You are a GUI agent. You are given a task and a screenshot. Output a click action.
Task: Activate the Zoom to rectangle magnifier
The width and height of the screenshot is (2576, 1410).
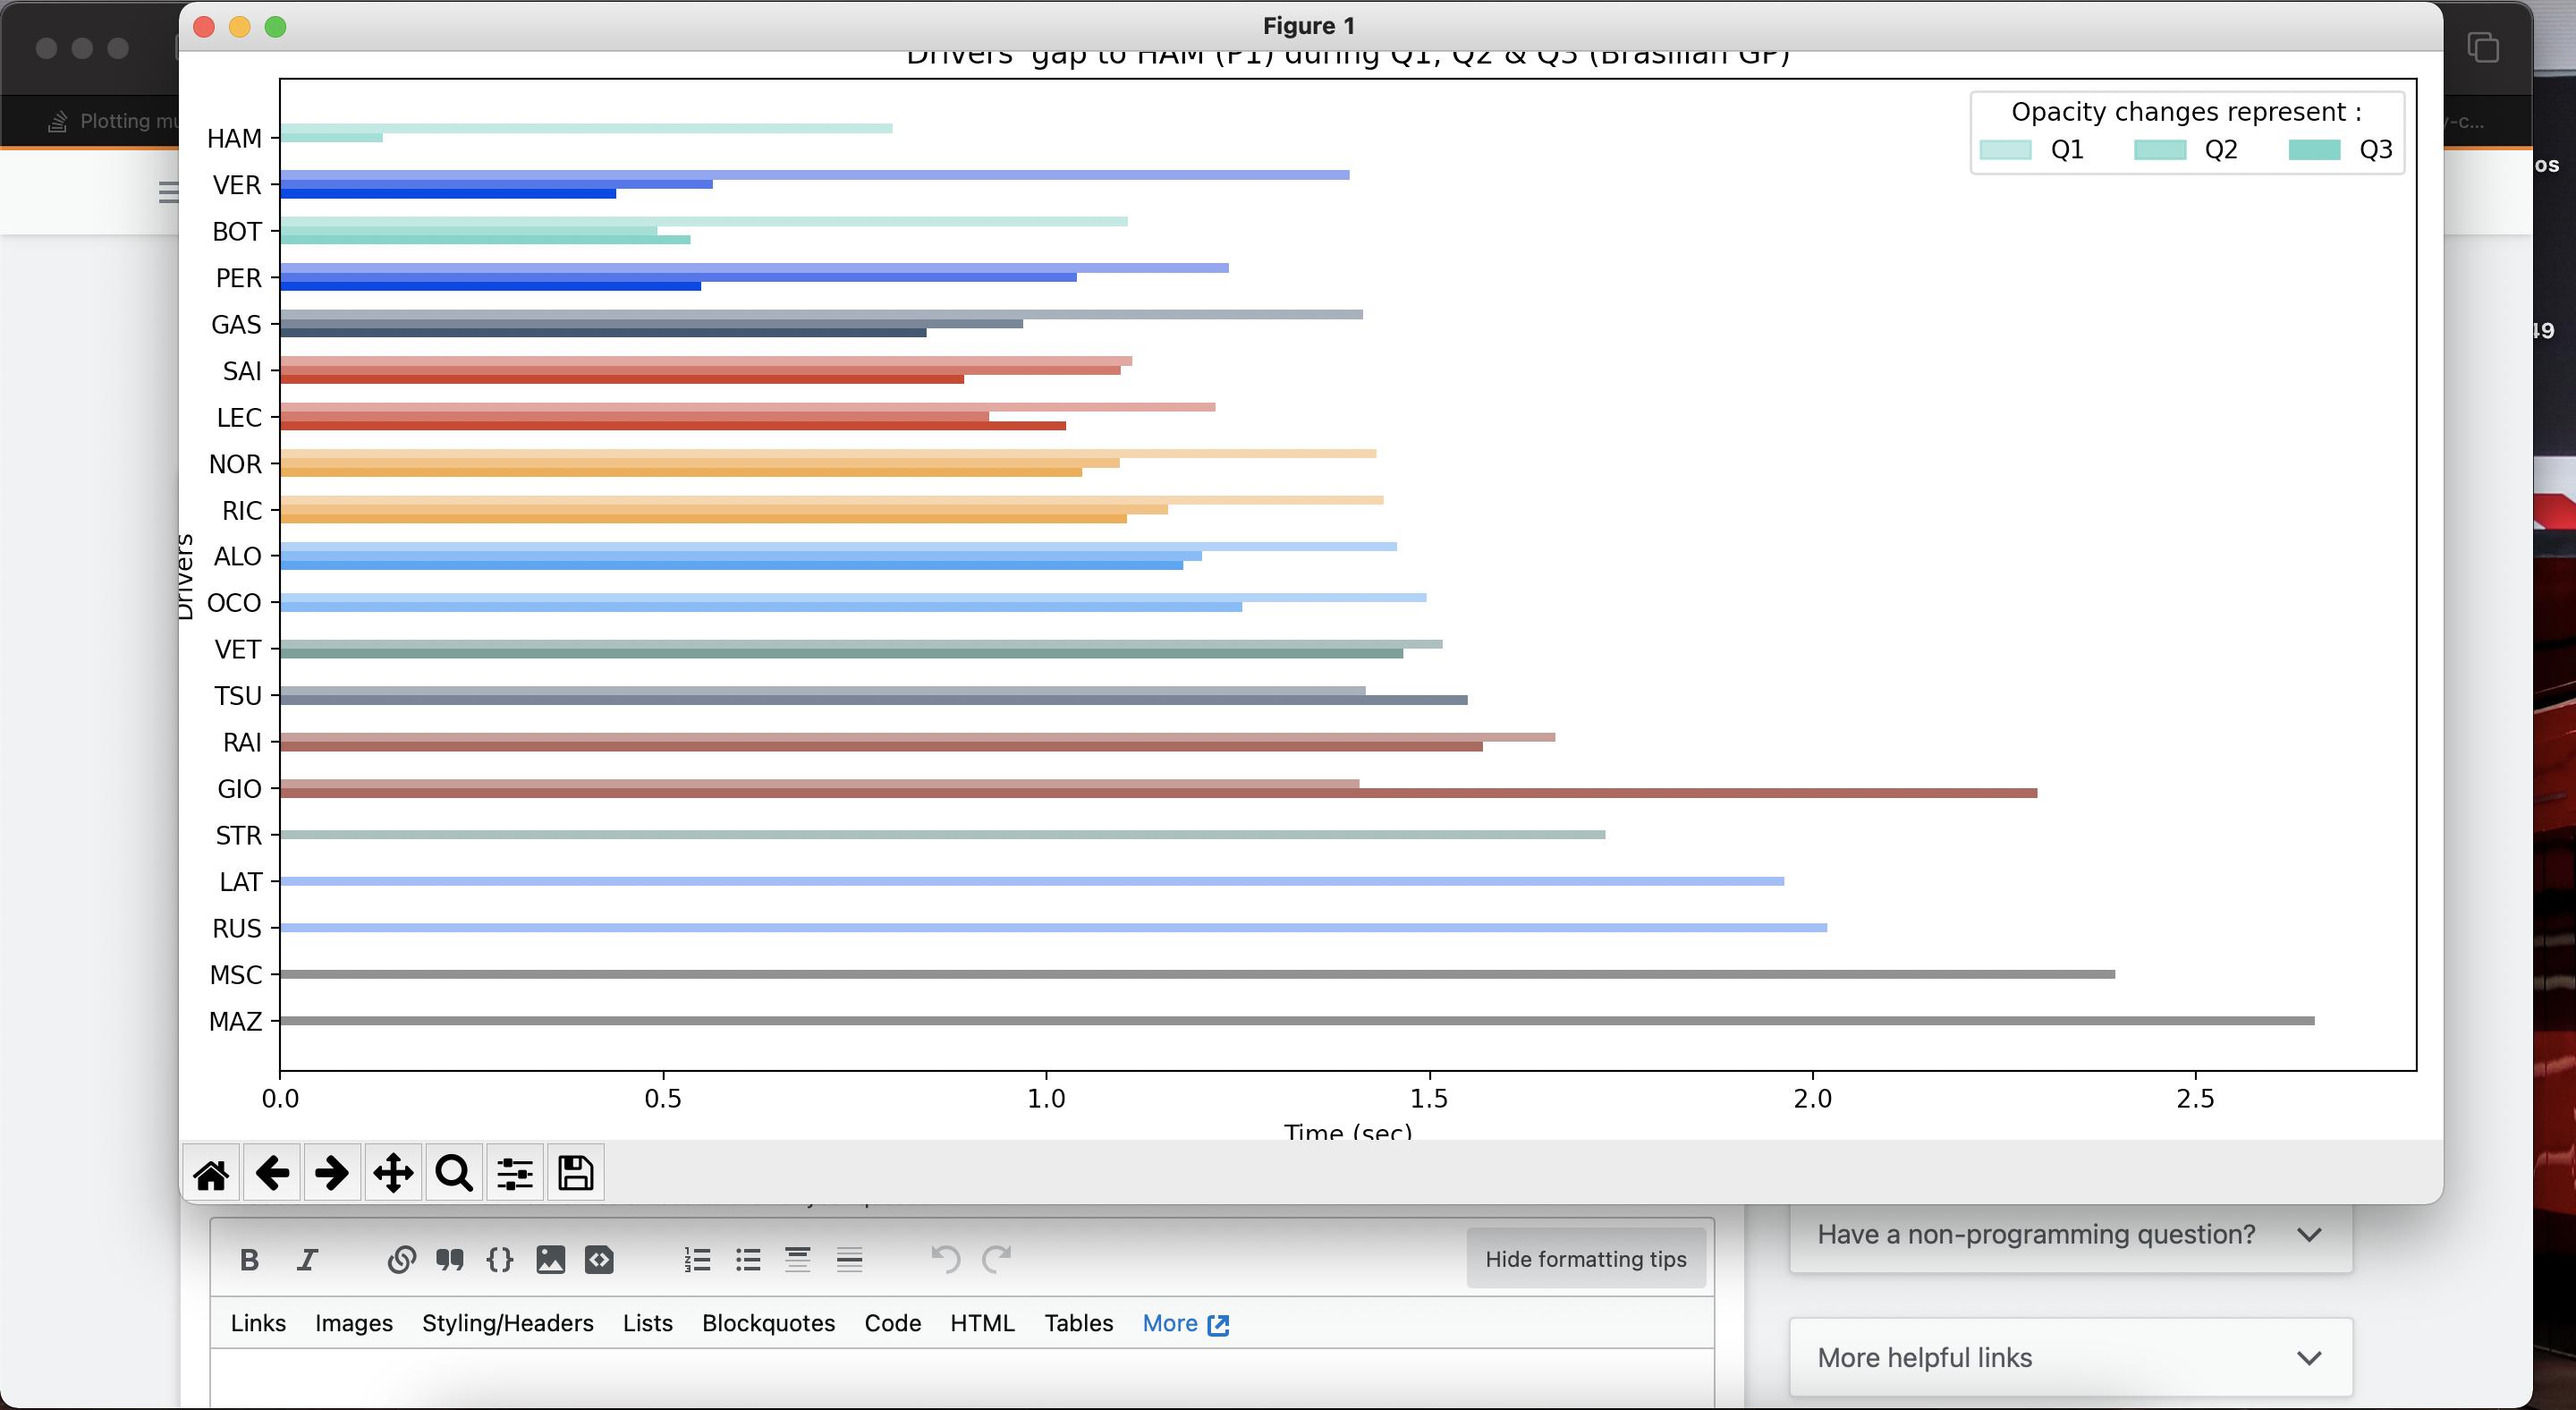click(454, 1174)
